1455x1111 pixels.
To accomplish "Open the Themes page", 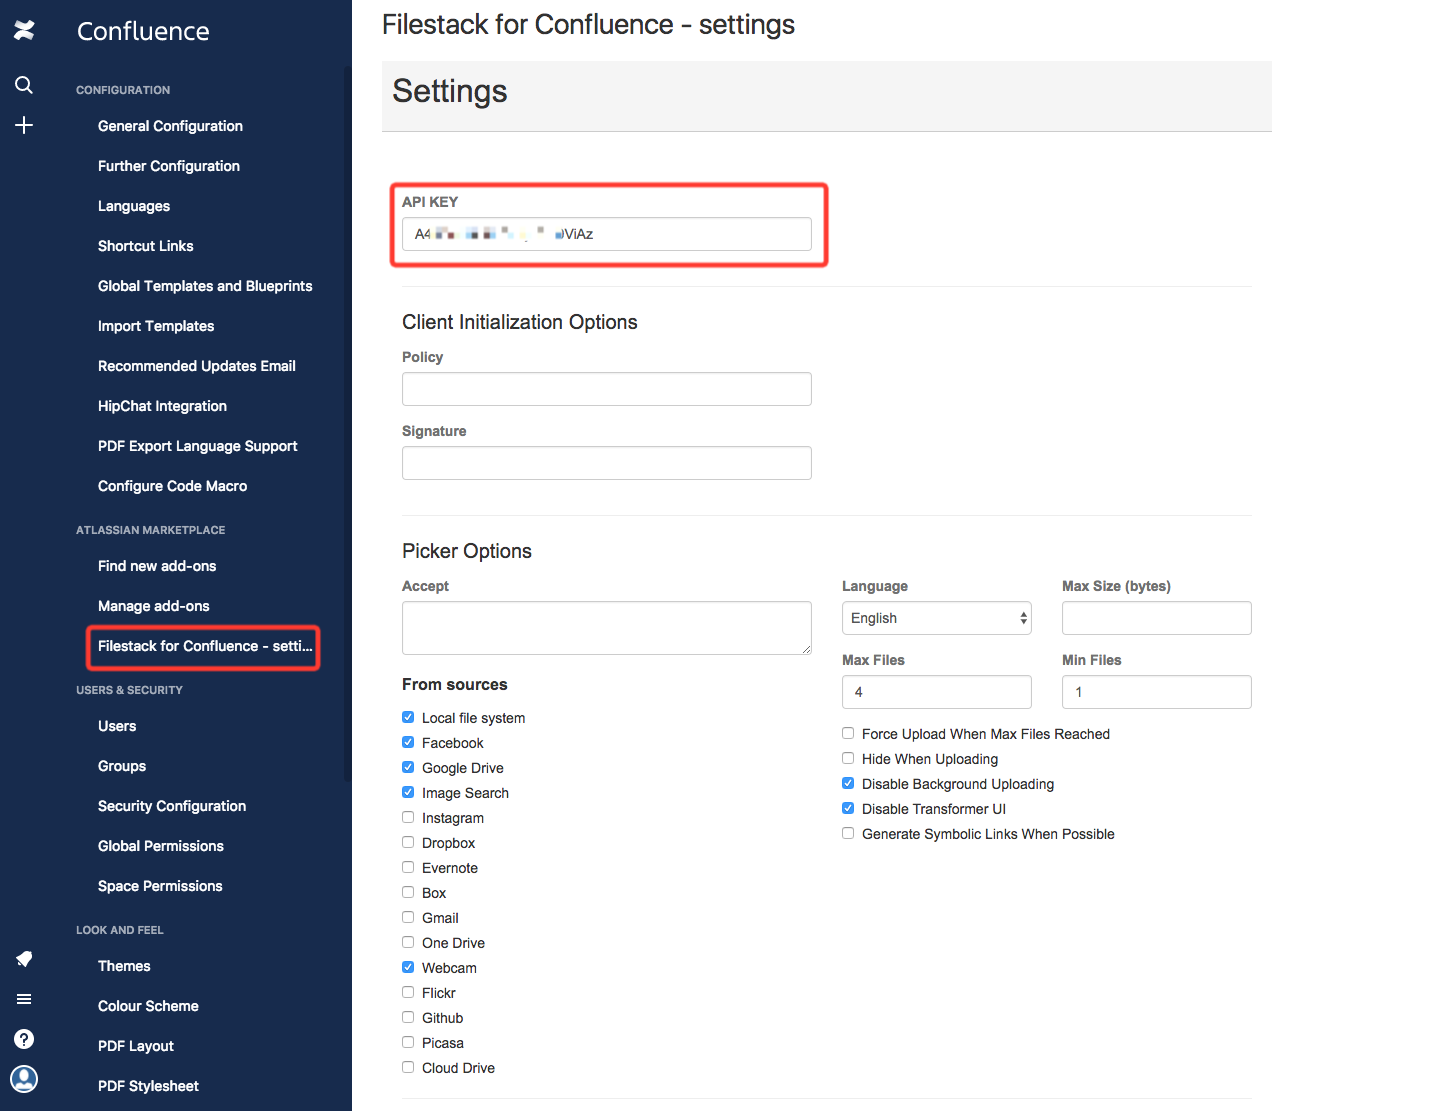I will 124,966.
